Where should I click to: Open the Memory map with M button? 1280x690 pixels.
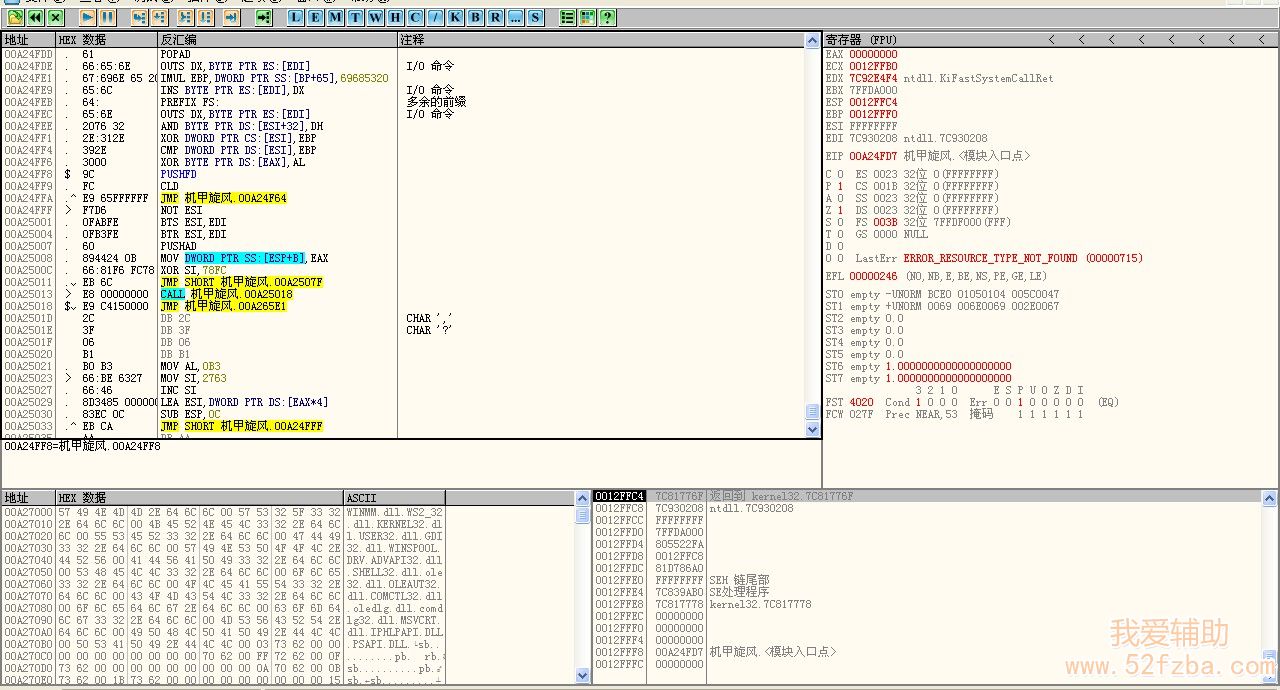point(336,17)
